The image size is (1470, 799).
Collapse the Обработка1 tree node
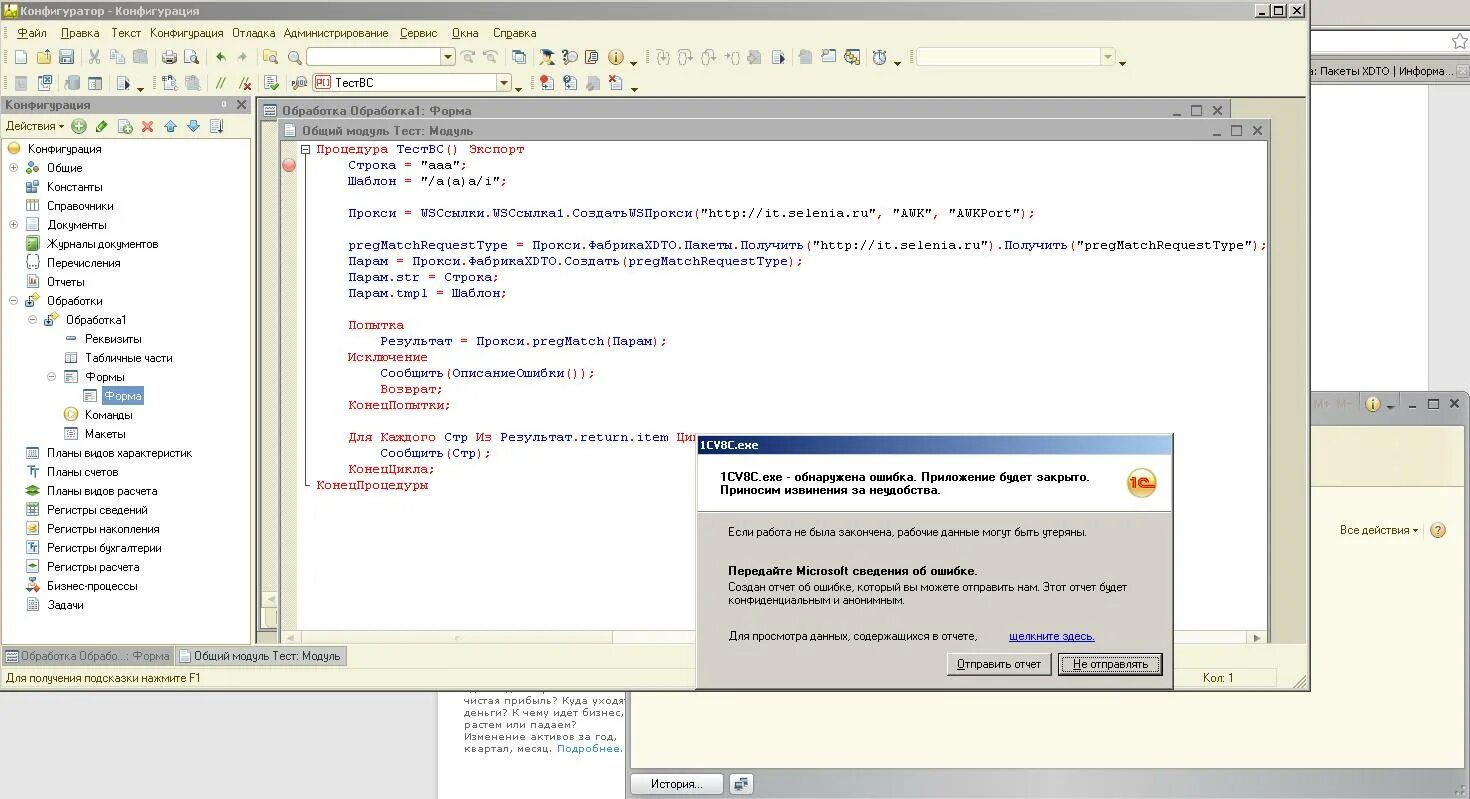(x=32, y=320)
